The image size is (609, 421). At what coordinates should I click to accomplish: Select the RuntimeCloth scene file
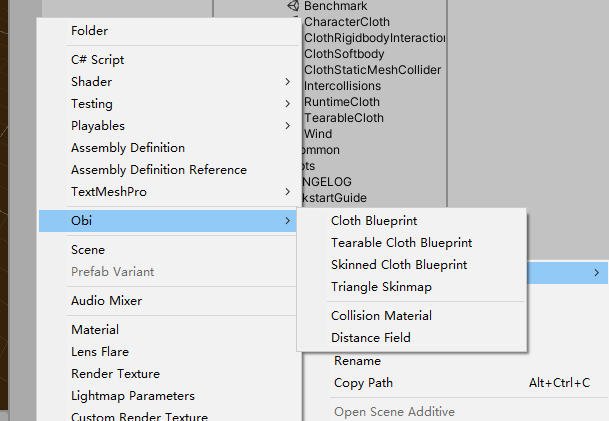point(342,102)
